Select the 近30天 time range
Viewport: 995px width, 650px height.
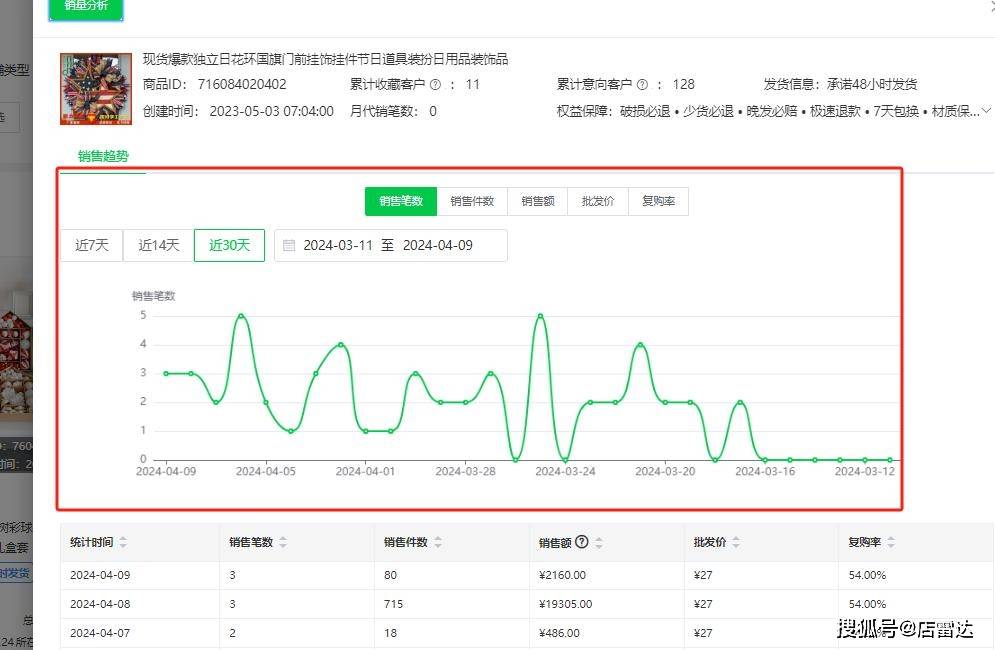click(229, 245)
